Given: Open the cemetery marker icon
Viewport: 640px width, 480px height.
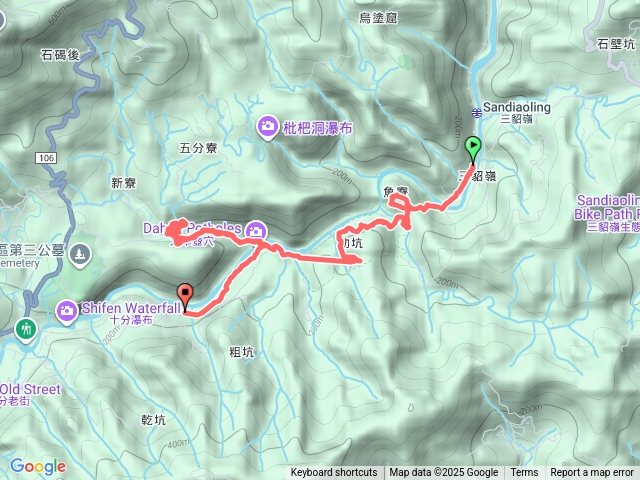Looking at the screenshot, I should pos(80,254).
